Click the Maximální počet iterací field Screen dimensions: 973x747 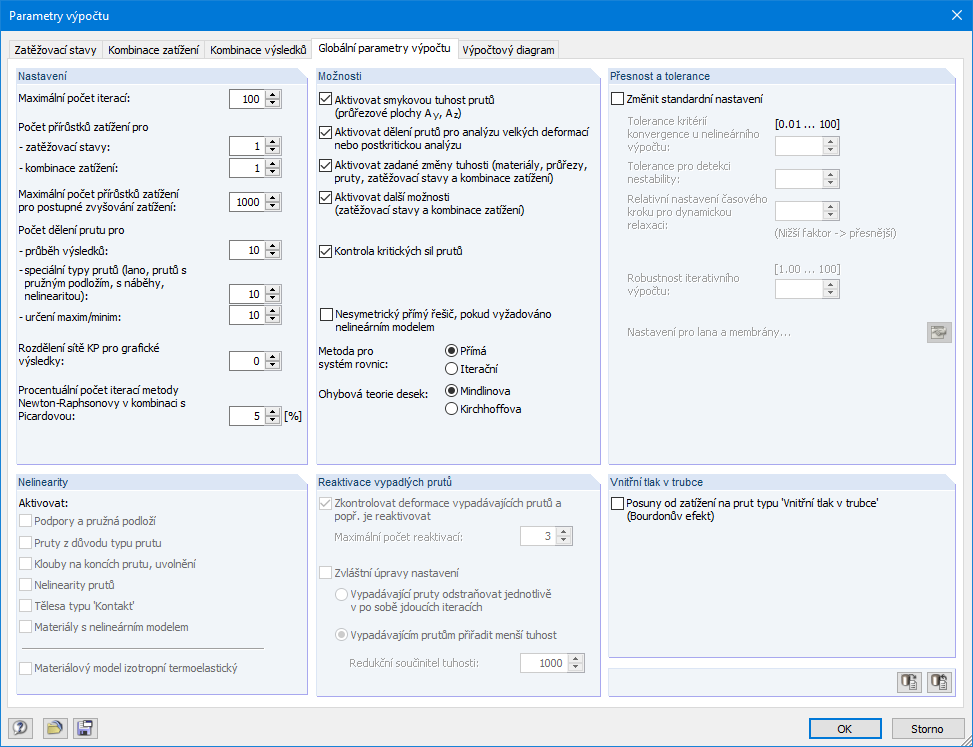point(247,99)
